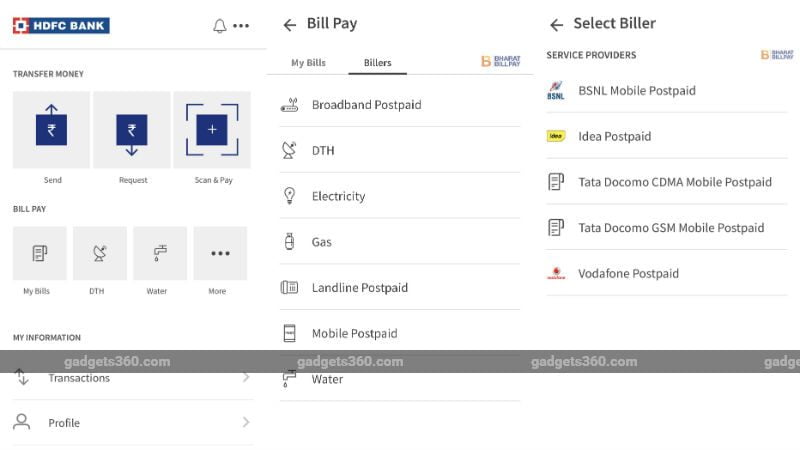Tap the DTH tile under Bill Pay
The image size is (800, 450).
pyautogui.click(x=100, y=254)
